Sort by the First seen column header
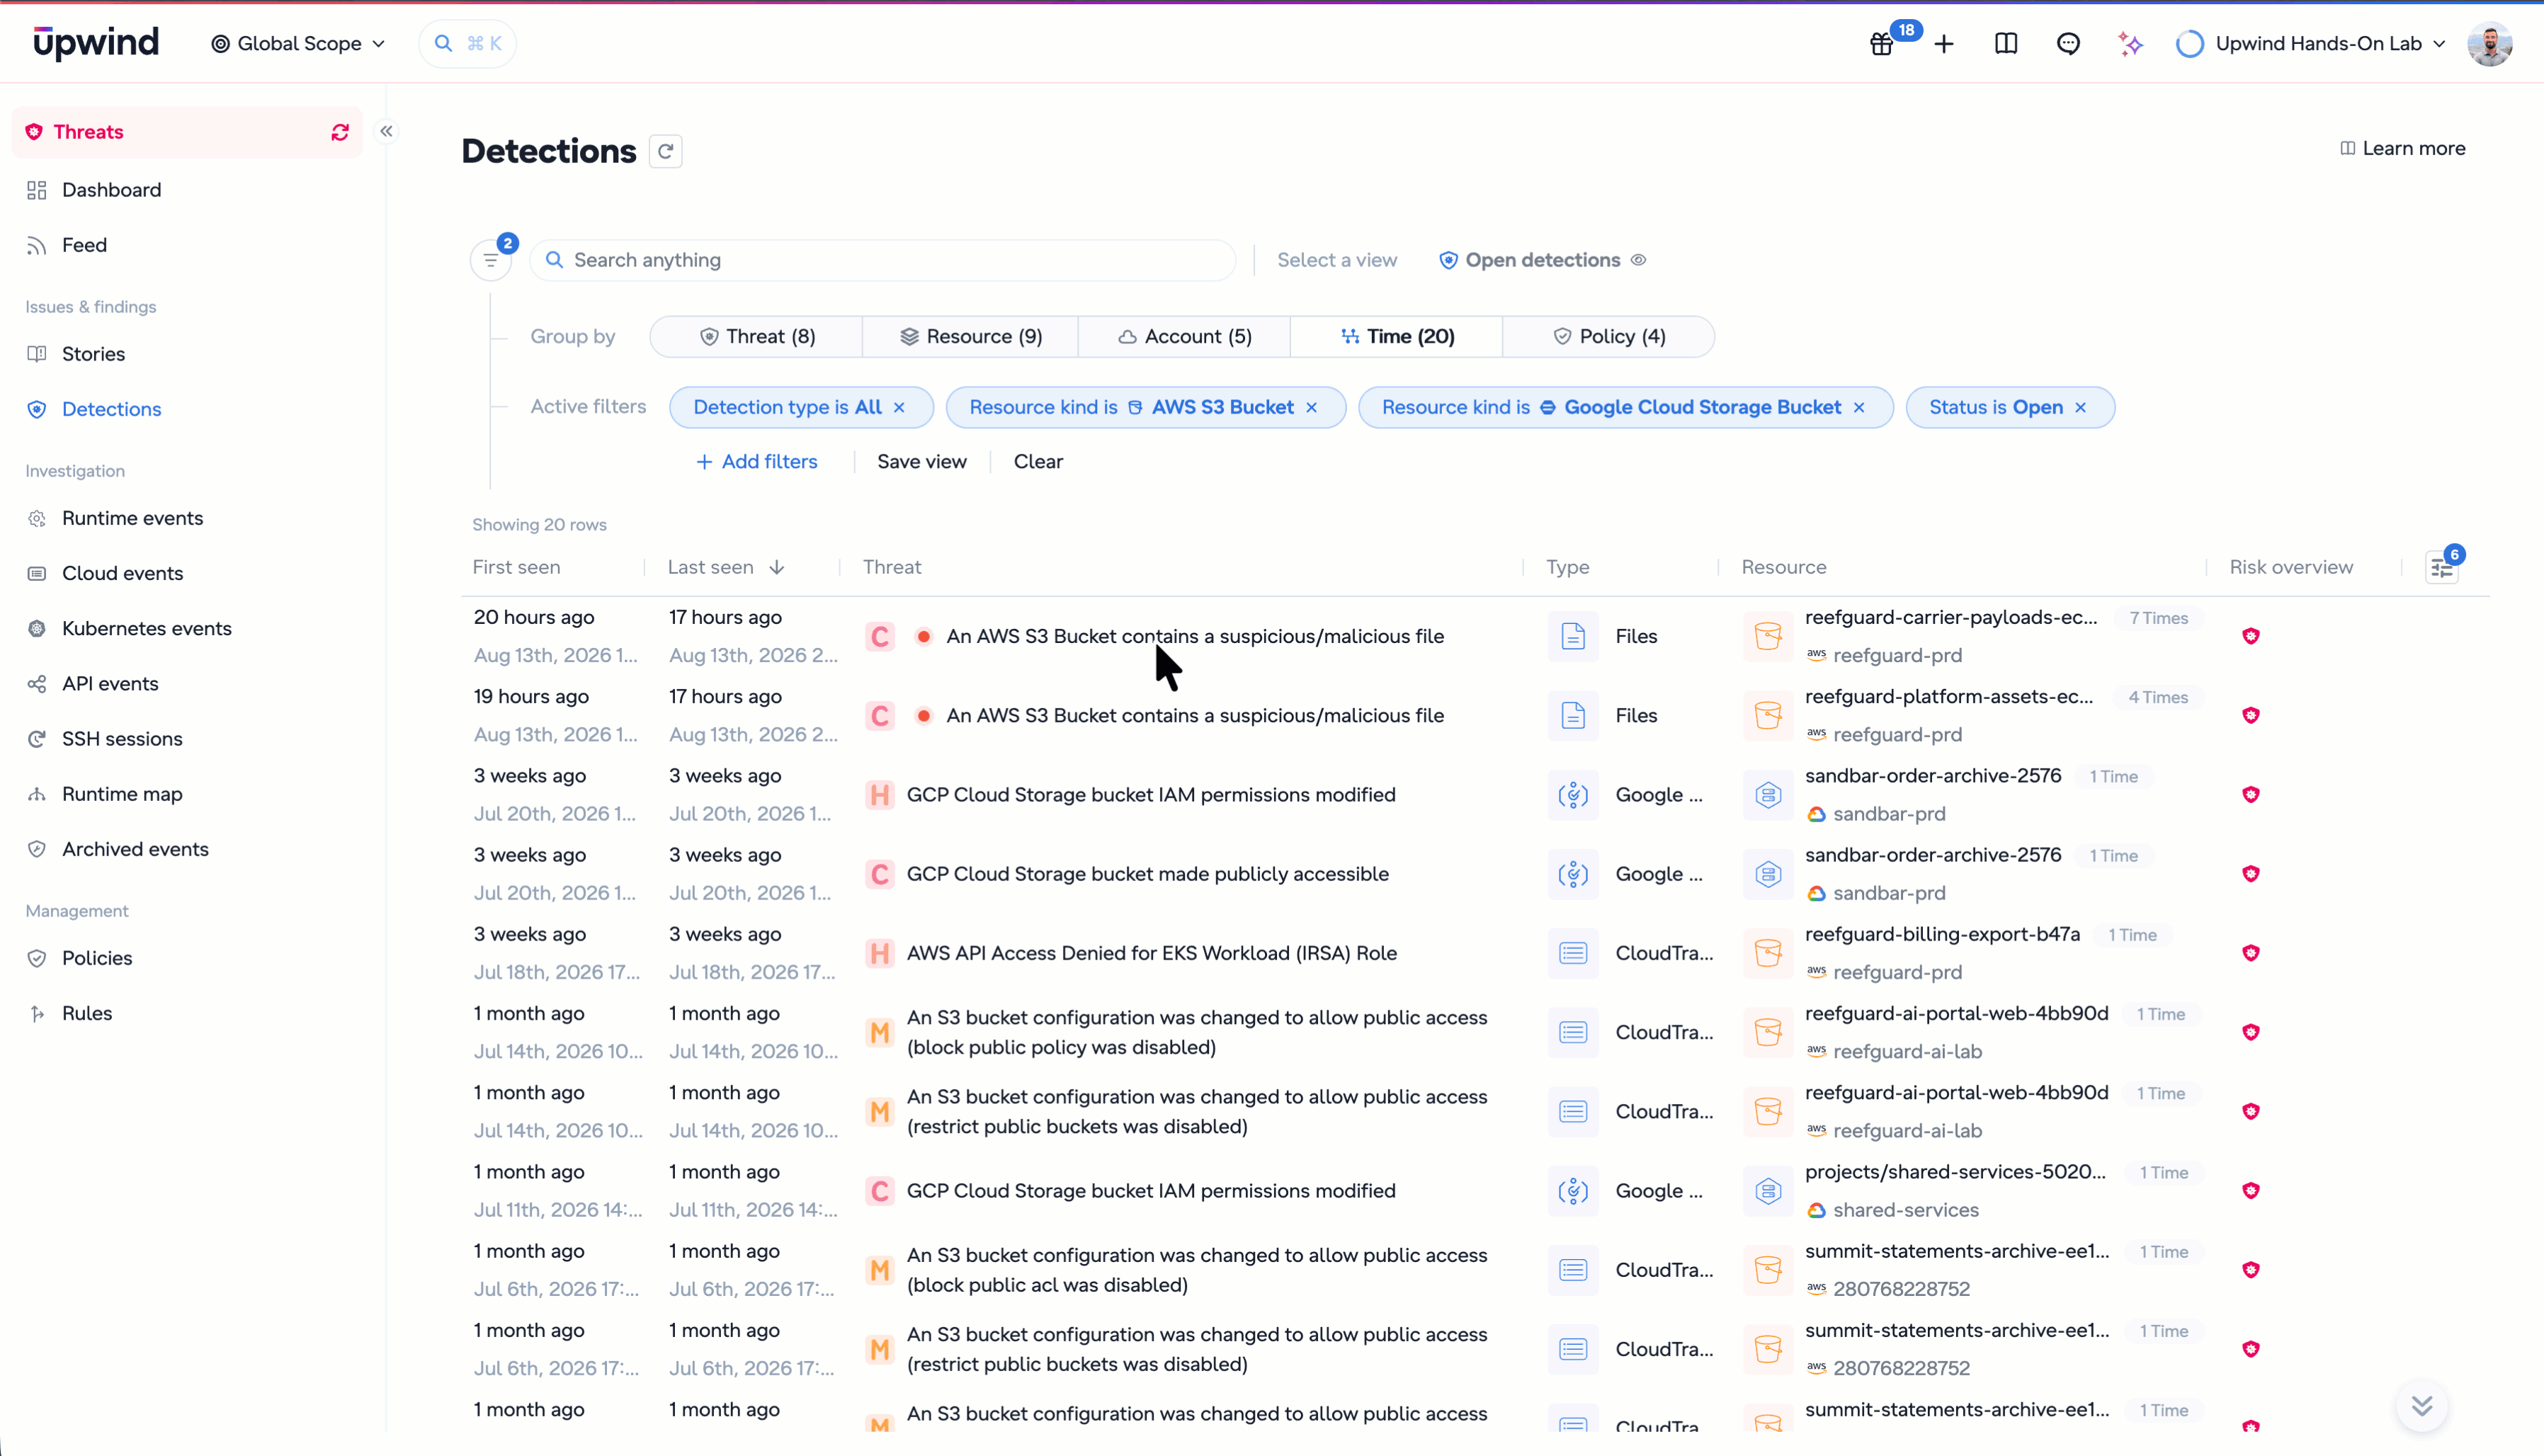This screenshot has width=2544, height=1456. (x=516, y=567)
